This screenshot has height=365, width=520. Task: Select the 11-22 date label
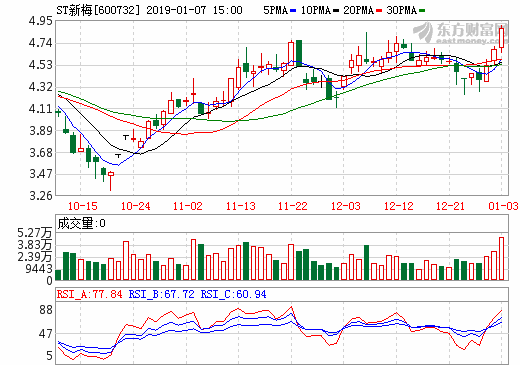pos(293,206)
